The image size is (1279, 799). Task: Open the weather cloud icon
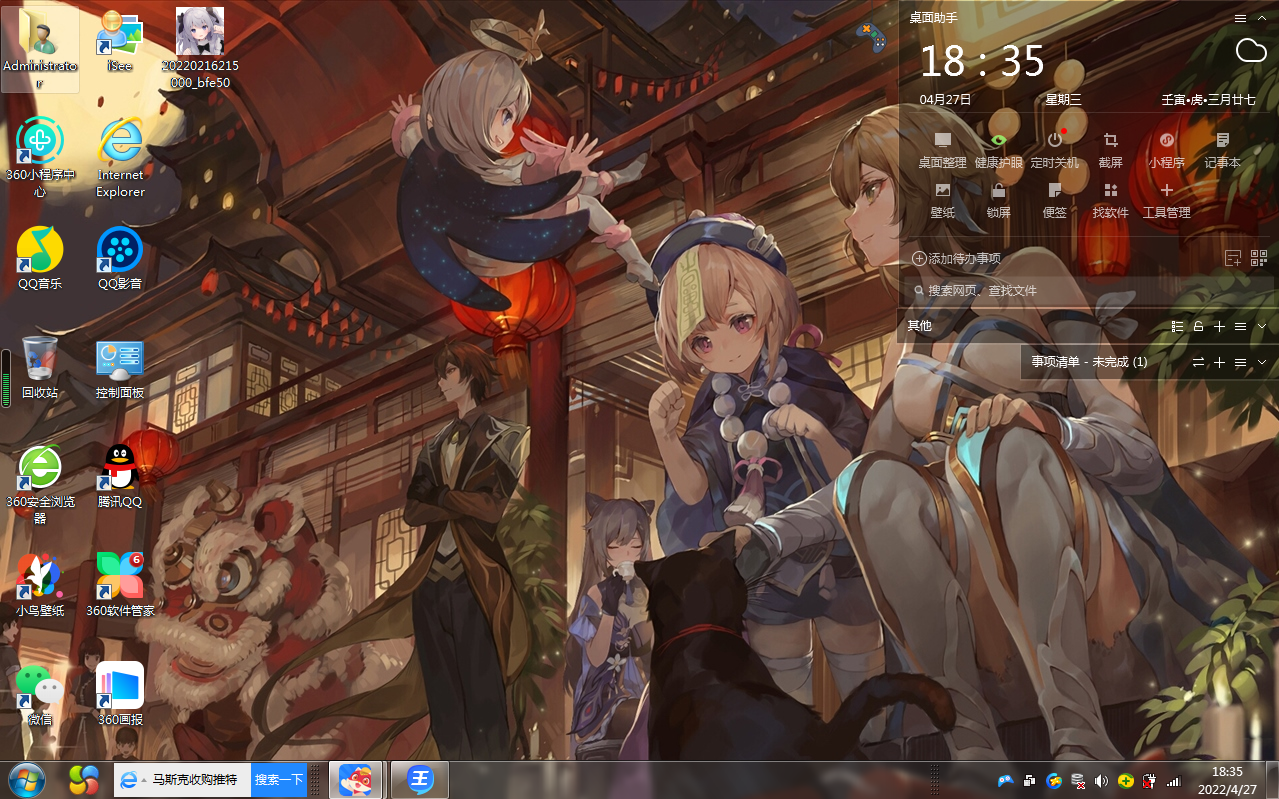(1251, 51)
